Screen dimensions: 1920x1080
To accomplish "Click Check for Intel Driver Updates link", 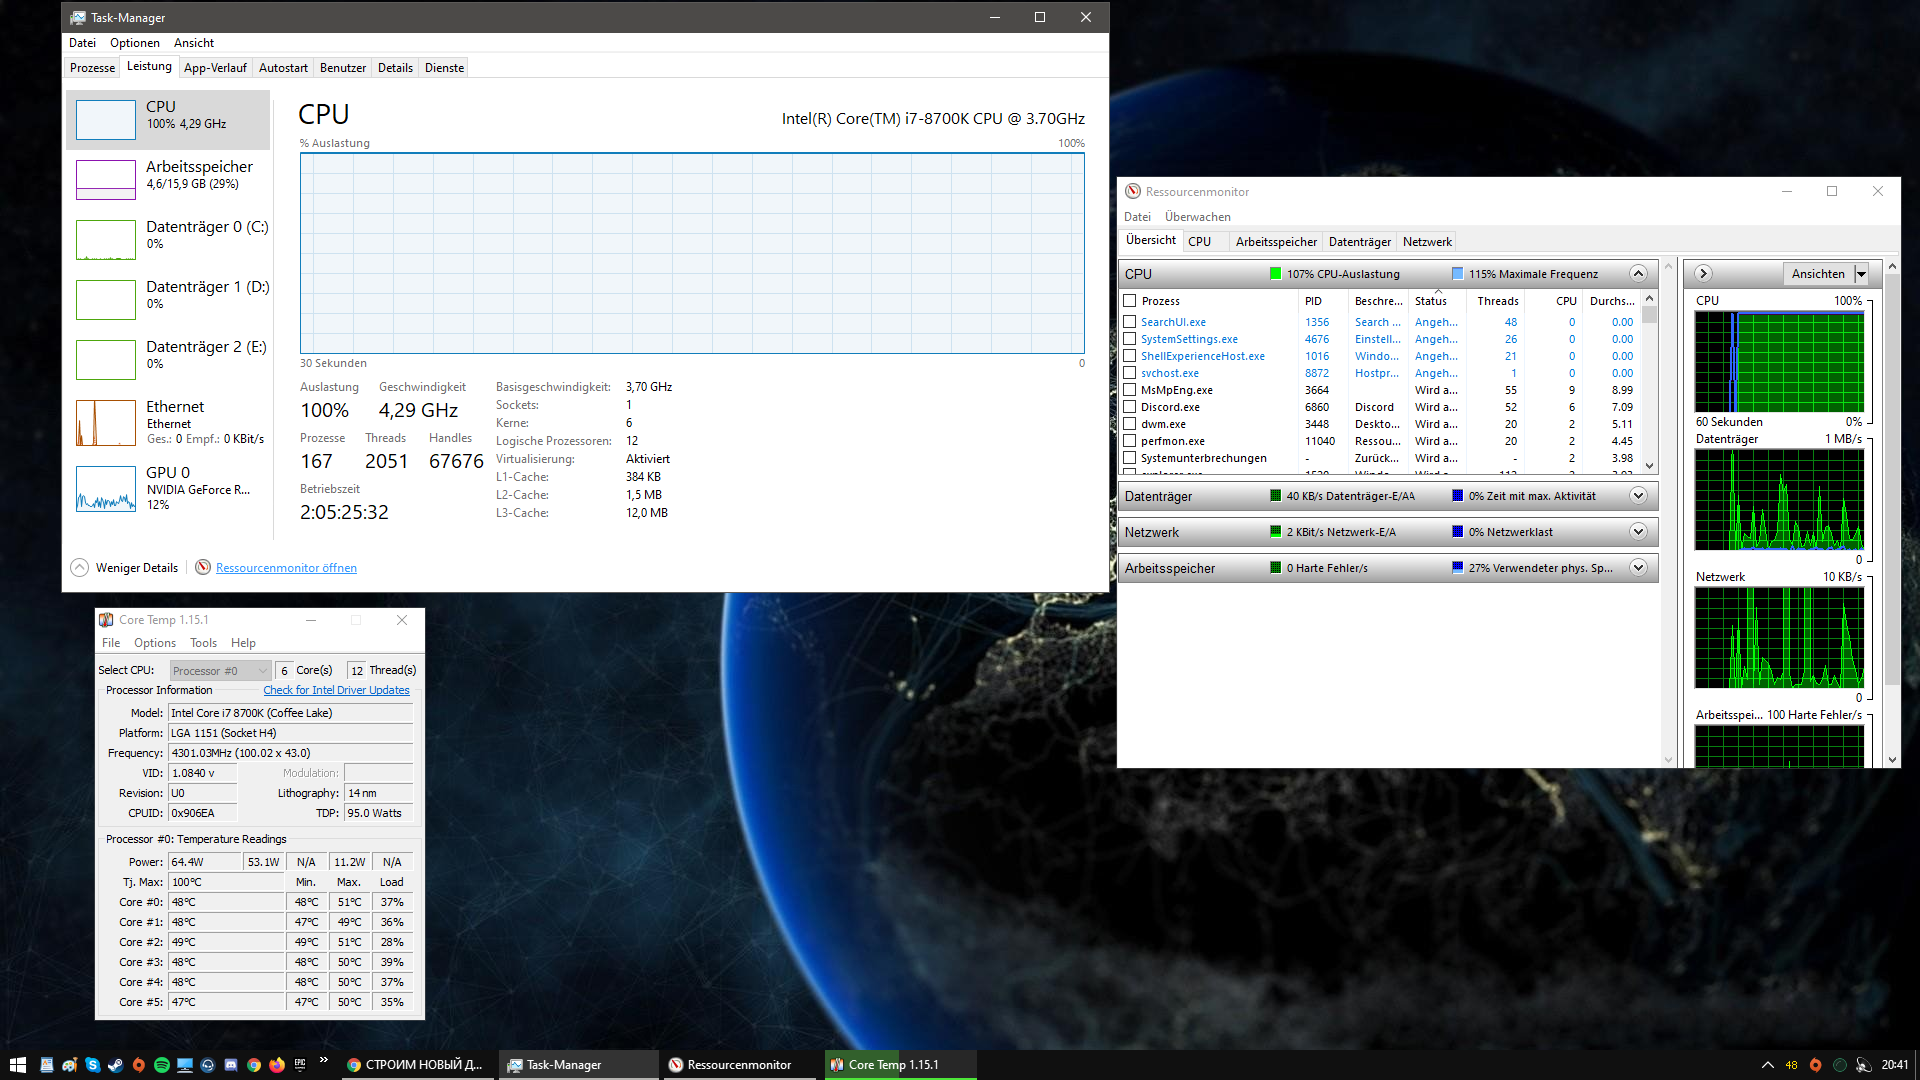I will [336, 690].
